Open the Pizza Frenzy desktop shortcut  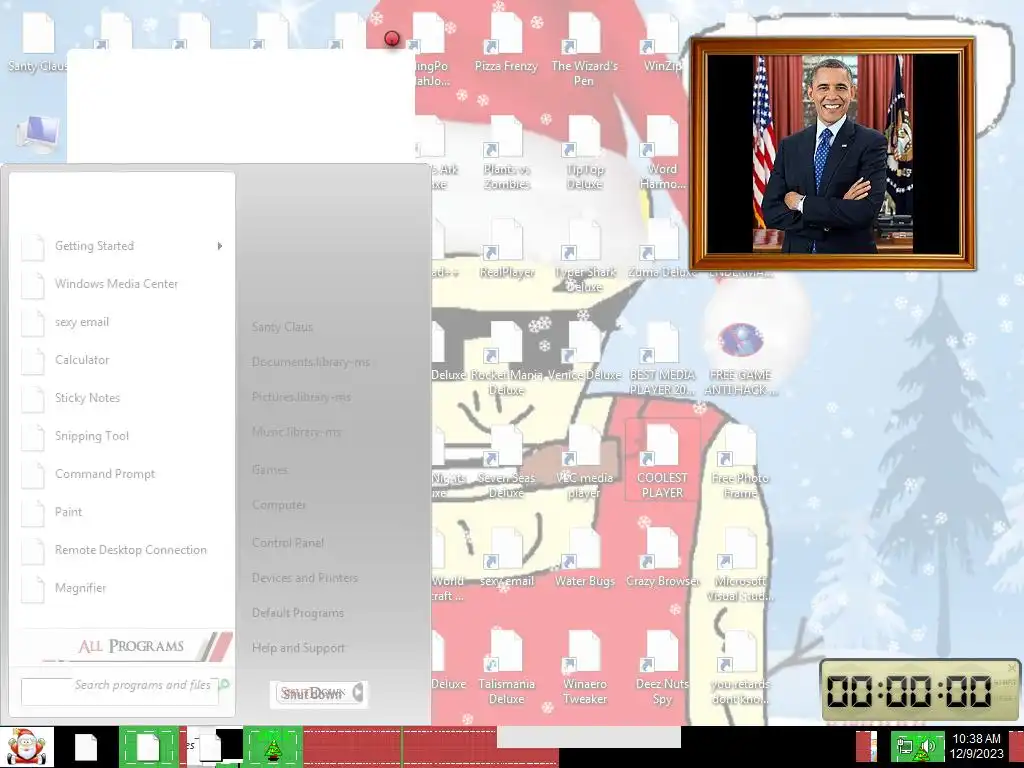point(506,43)
